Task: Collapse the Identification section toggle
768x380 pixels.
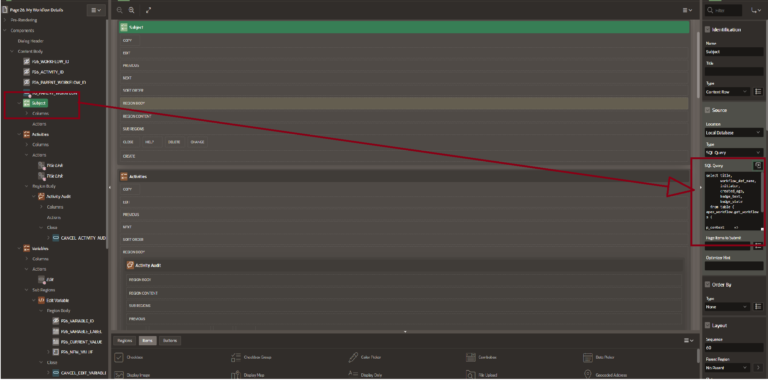Action: (707, 30)
